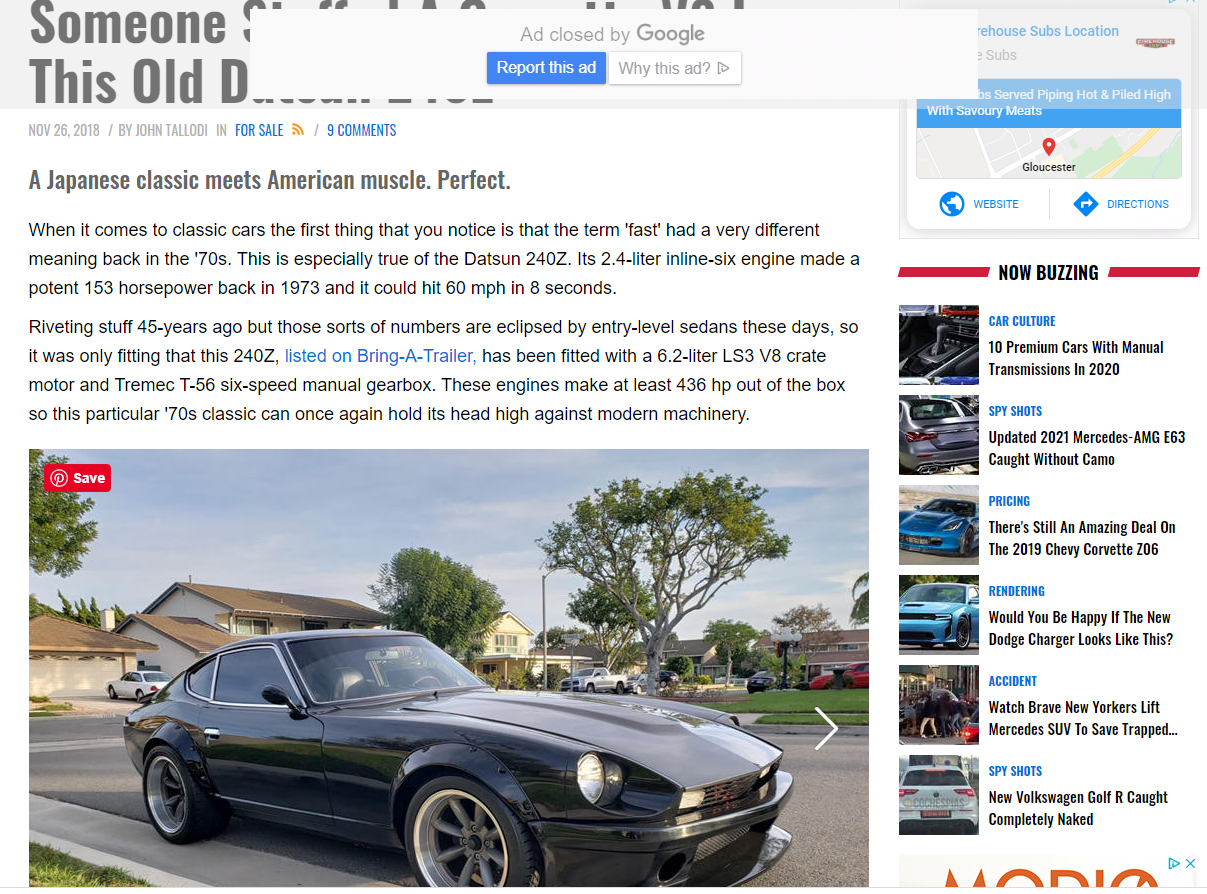Click the Why this ad? button
This screenshot has width=1207, height=894.
point(674,68)
